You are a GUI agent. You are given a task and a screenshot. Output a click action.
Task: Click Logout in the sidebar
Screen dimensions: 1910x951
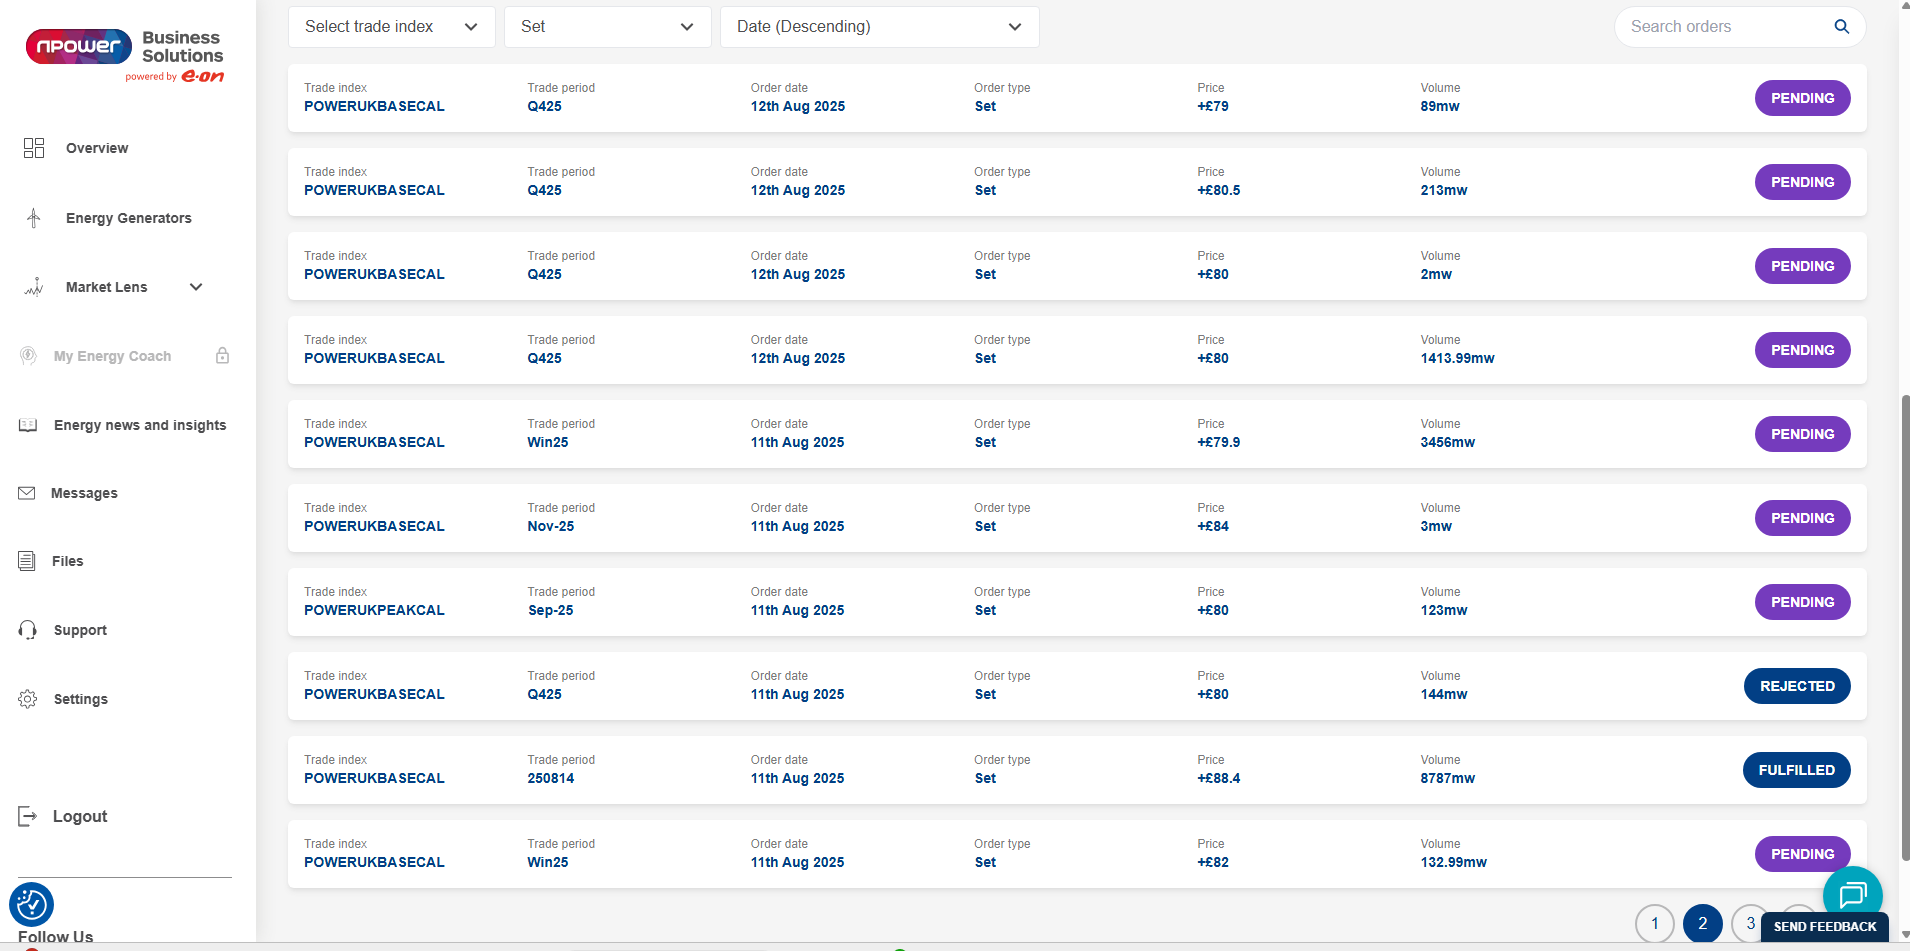click(x=79, y=816)
